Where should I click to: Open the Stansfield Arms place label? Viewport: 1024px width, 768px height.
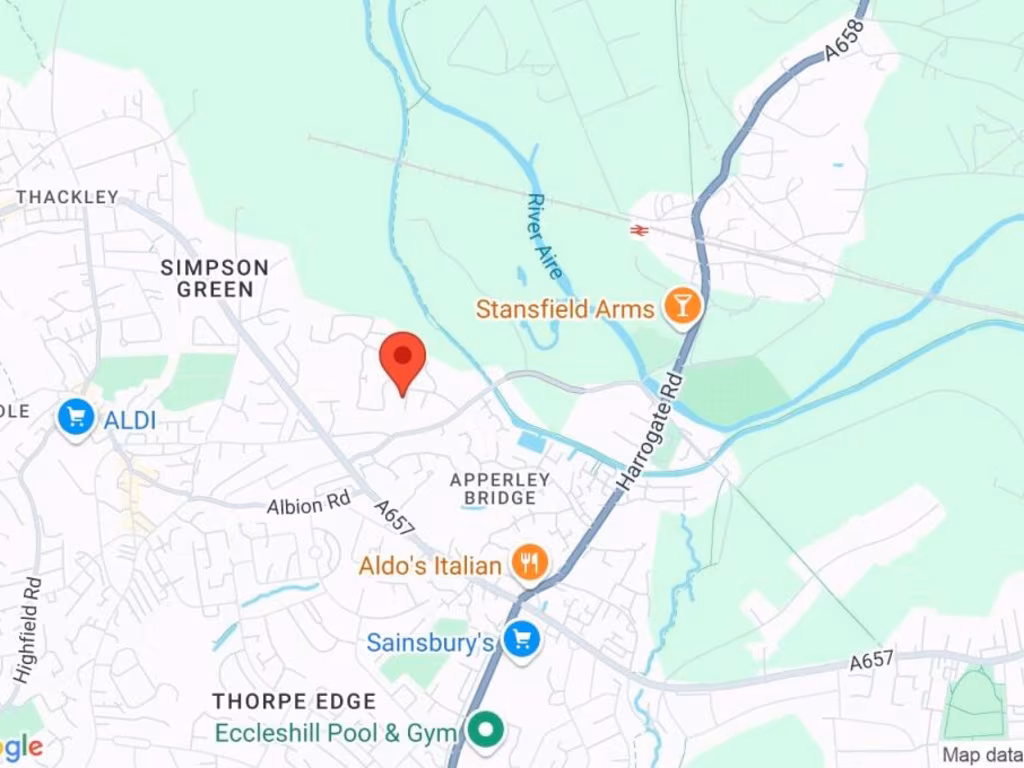565,309
